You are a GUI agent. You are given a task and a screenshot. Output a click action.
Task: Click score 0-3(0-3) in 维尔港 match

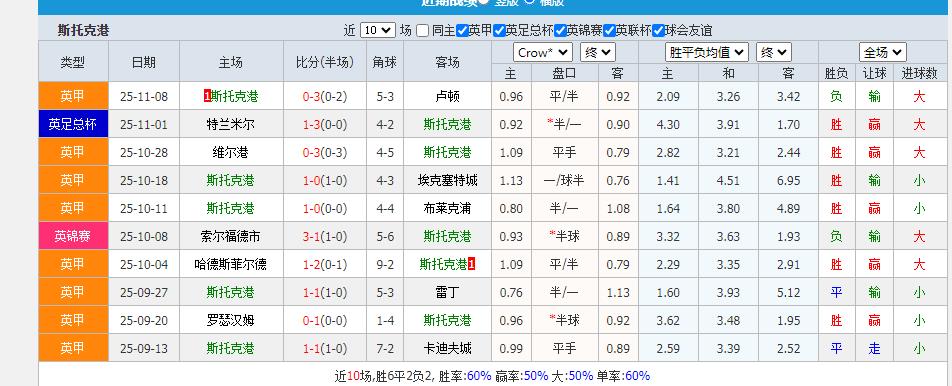click(x=325, y=152)
